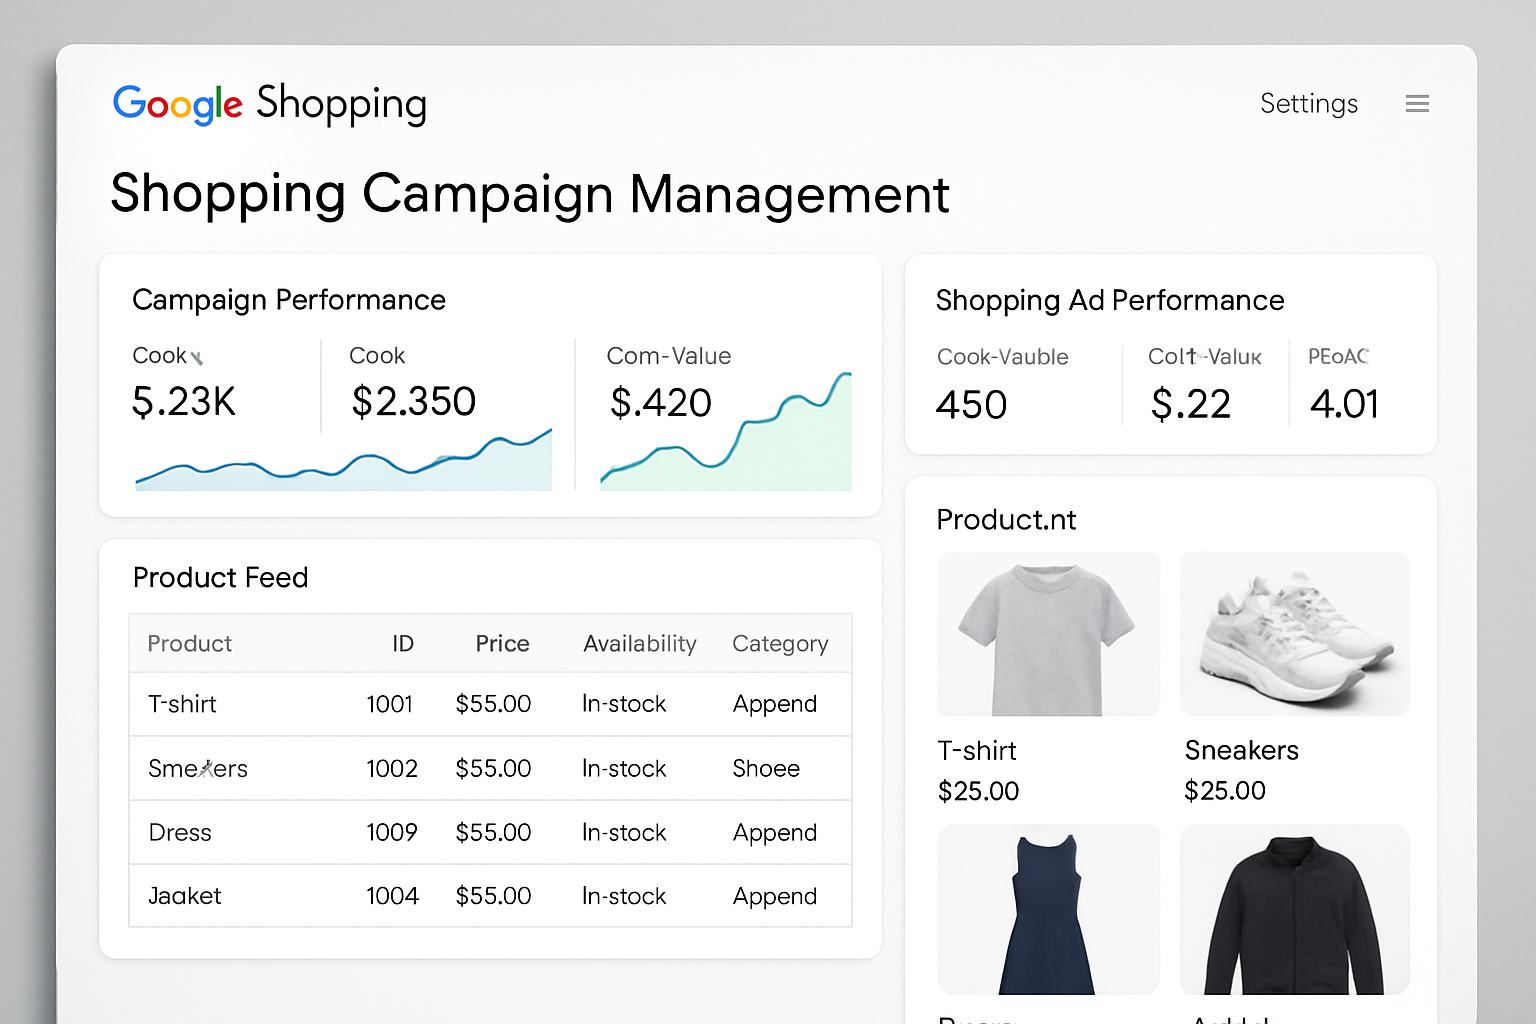Screen dimensions: 1536x1024
Task: Click product ID 1004
Action: point(392,897)
